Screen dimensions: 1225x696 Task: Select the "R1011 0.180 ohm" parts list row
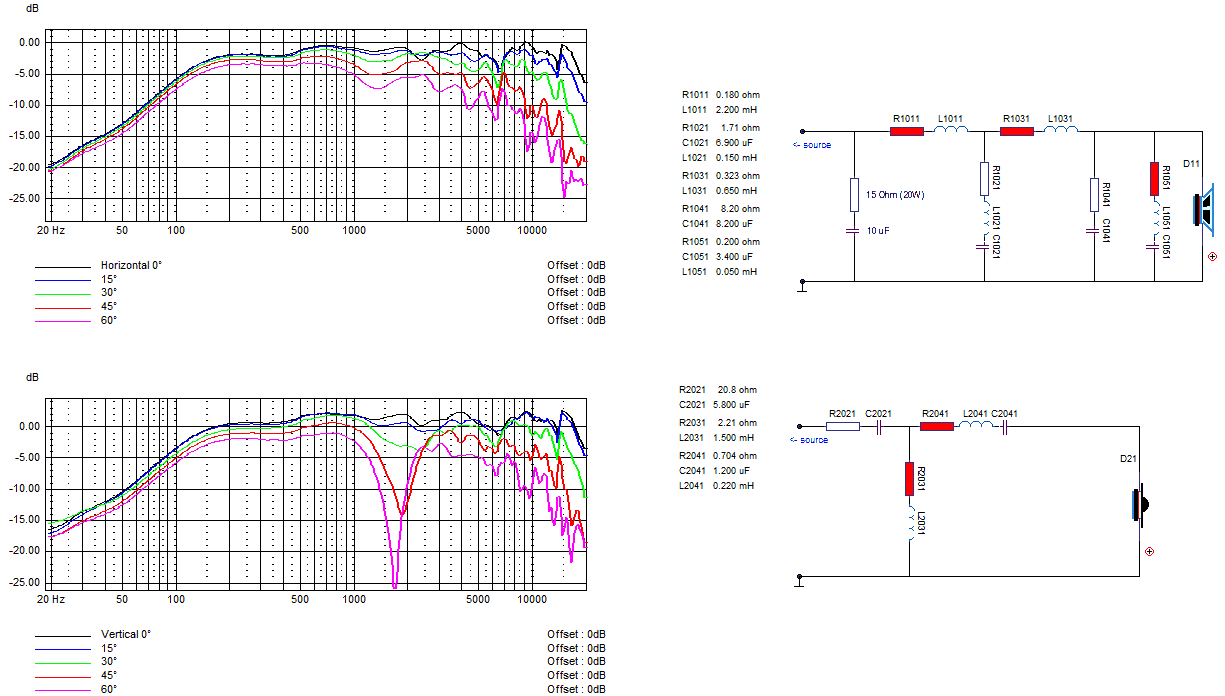720,95
